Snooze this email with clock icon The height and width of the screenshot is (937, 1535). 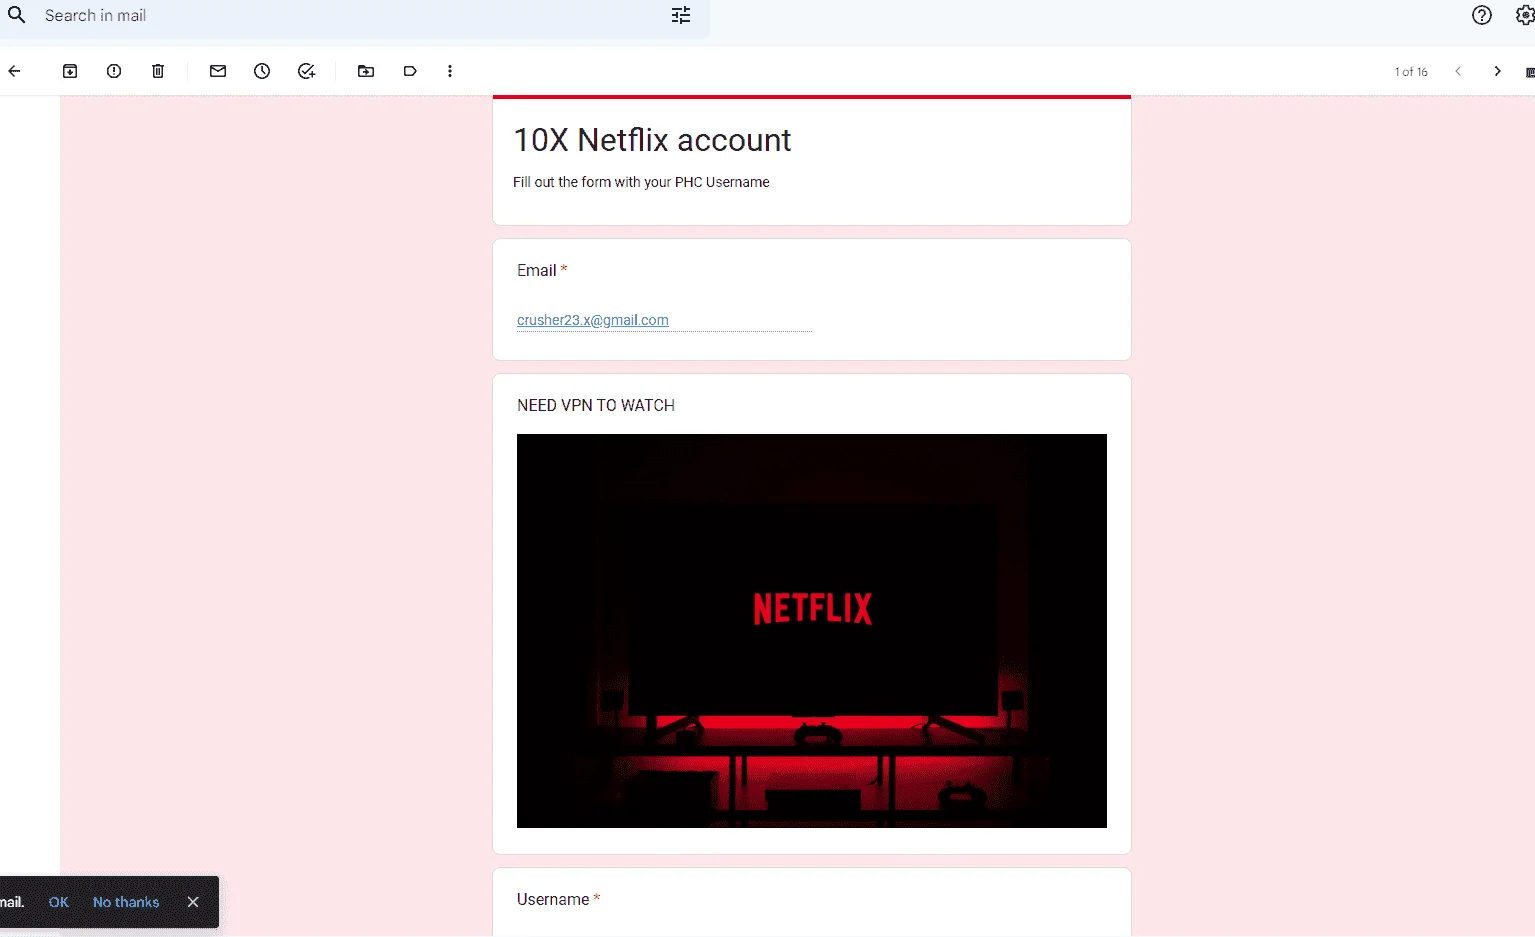click(262, 71)
